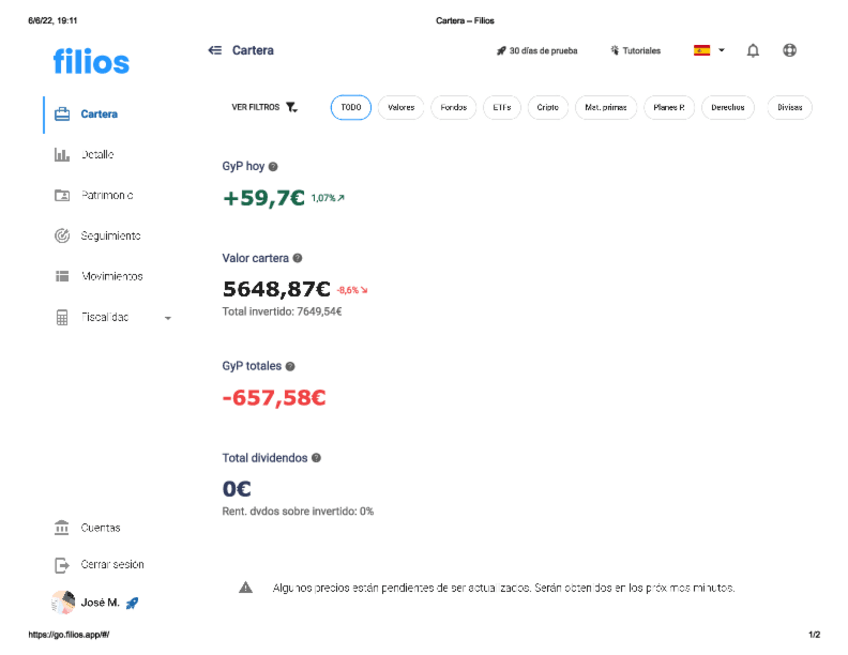
Task: Click the Cartera page title
Action: [253, 50]
